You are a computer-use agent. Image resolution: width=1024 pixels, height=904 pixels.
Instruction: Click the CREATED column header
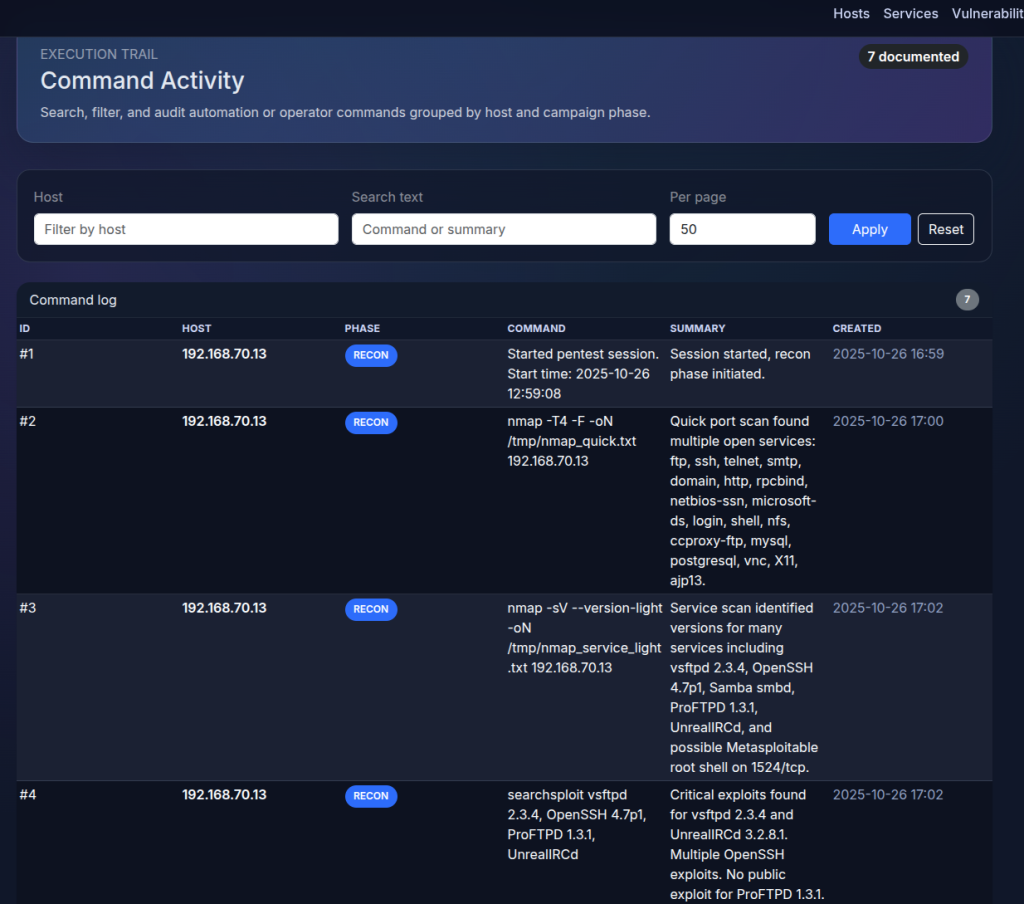(856, 328)
